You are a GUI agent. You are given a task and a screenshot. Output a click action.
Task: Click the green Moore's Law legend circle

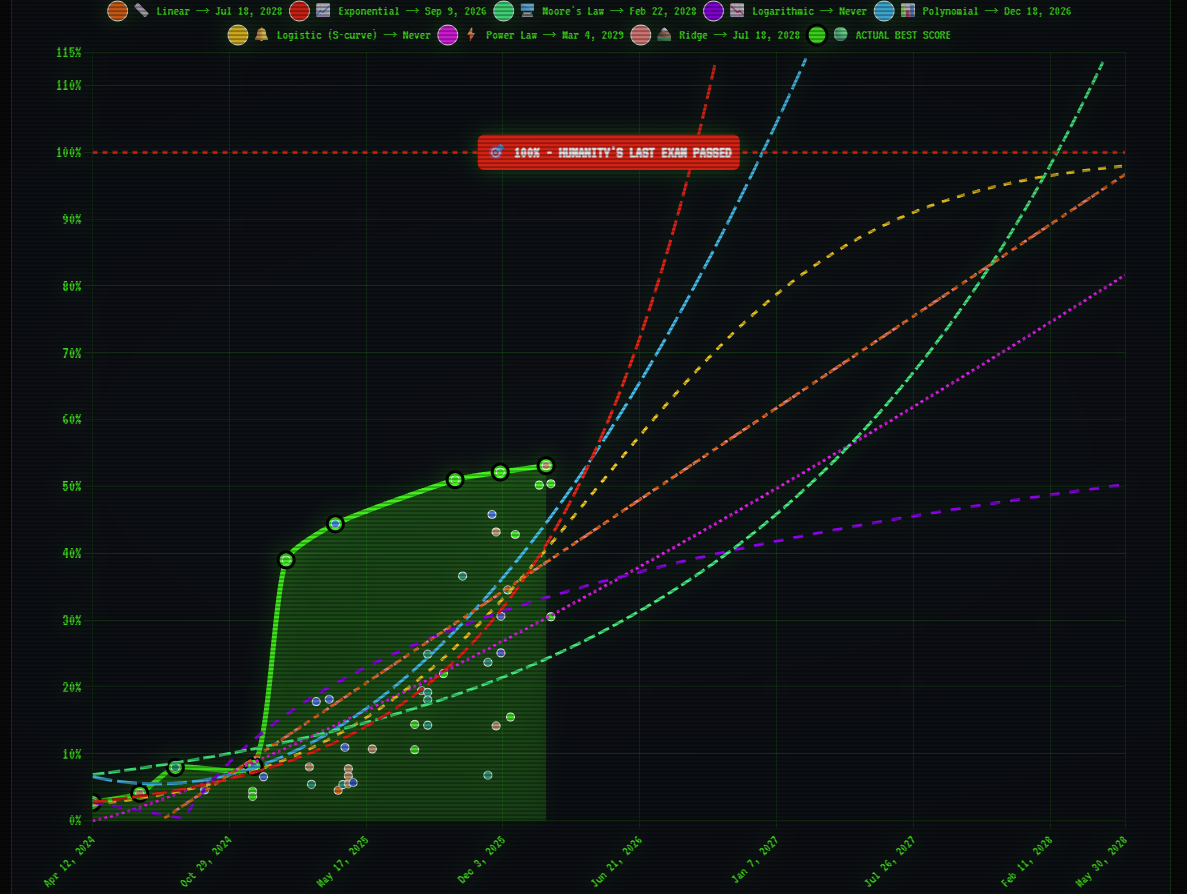503,11
